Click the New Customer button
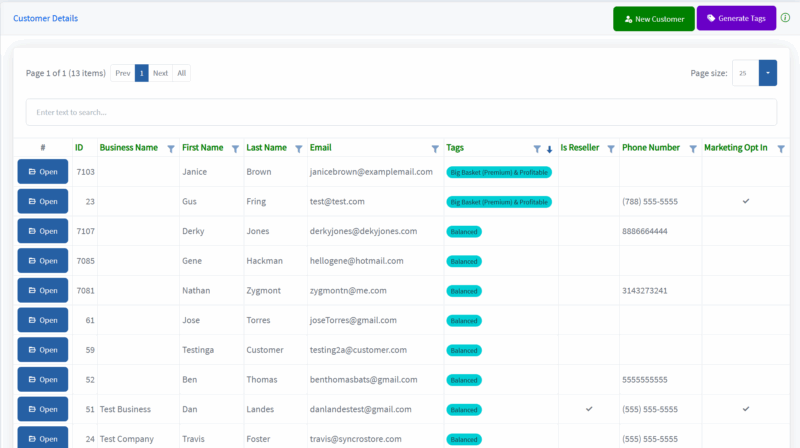 pos(653,18)
